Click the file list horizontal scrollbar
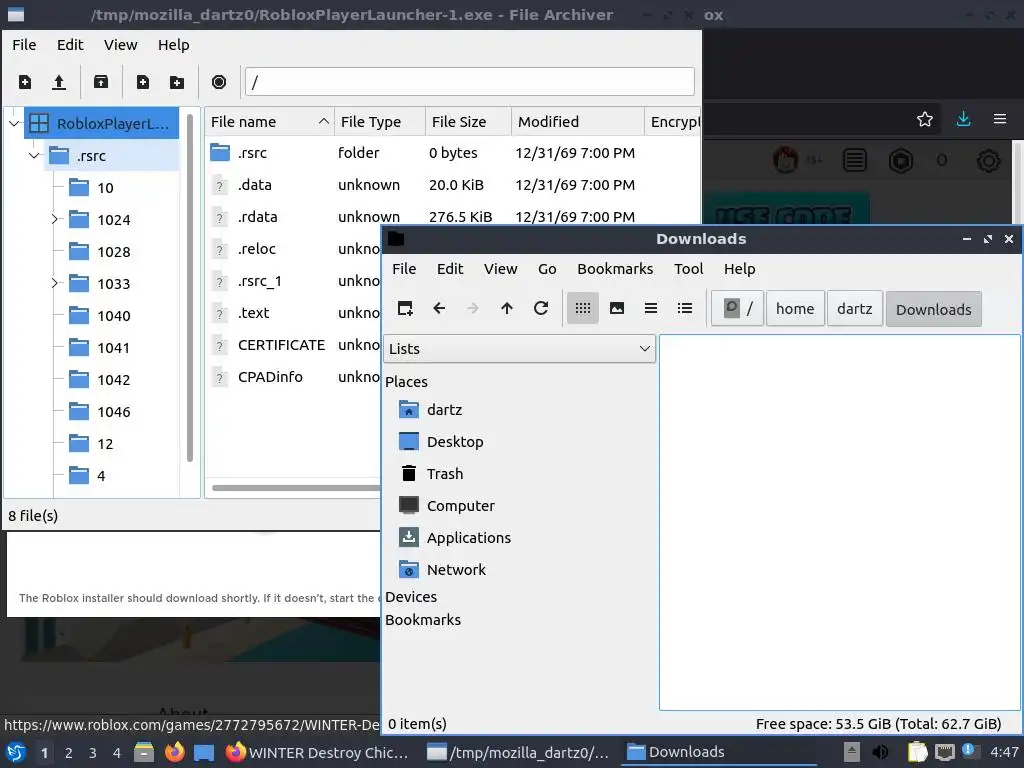The width and height of the screenshot is (1024, 768). click(x=296, y=488)
